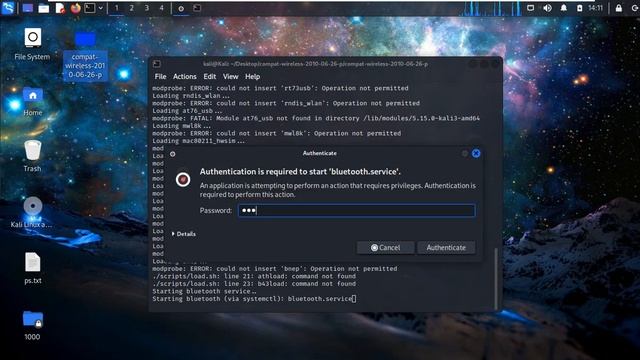Launch the text editor panel icon
The image size is (640, 360).
pos(60,8)
